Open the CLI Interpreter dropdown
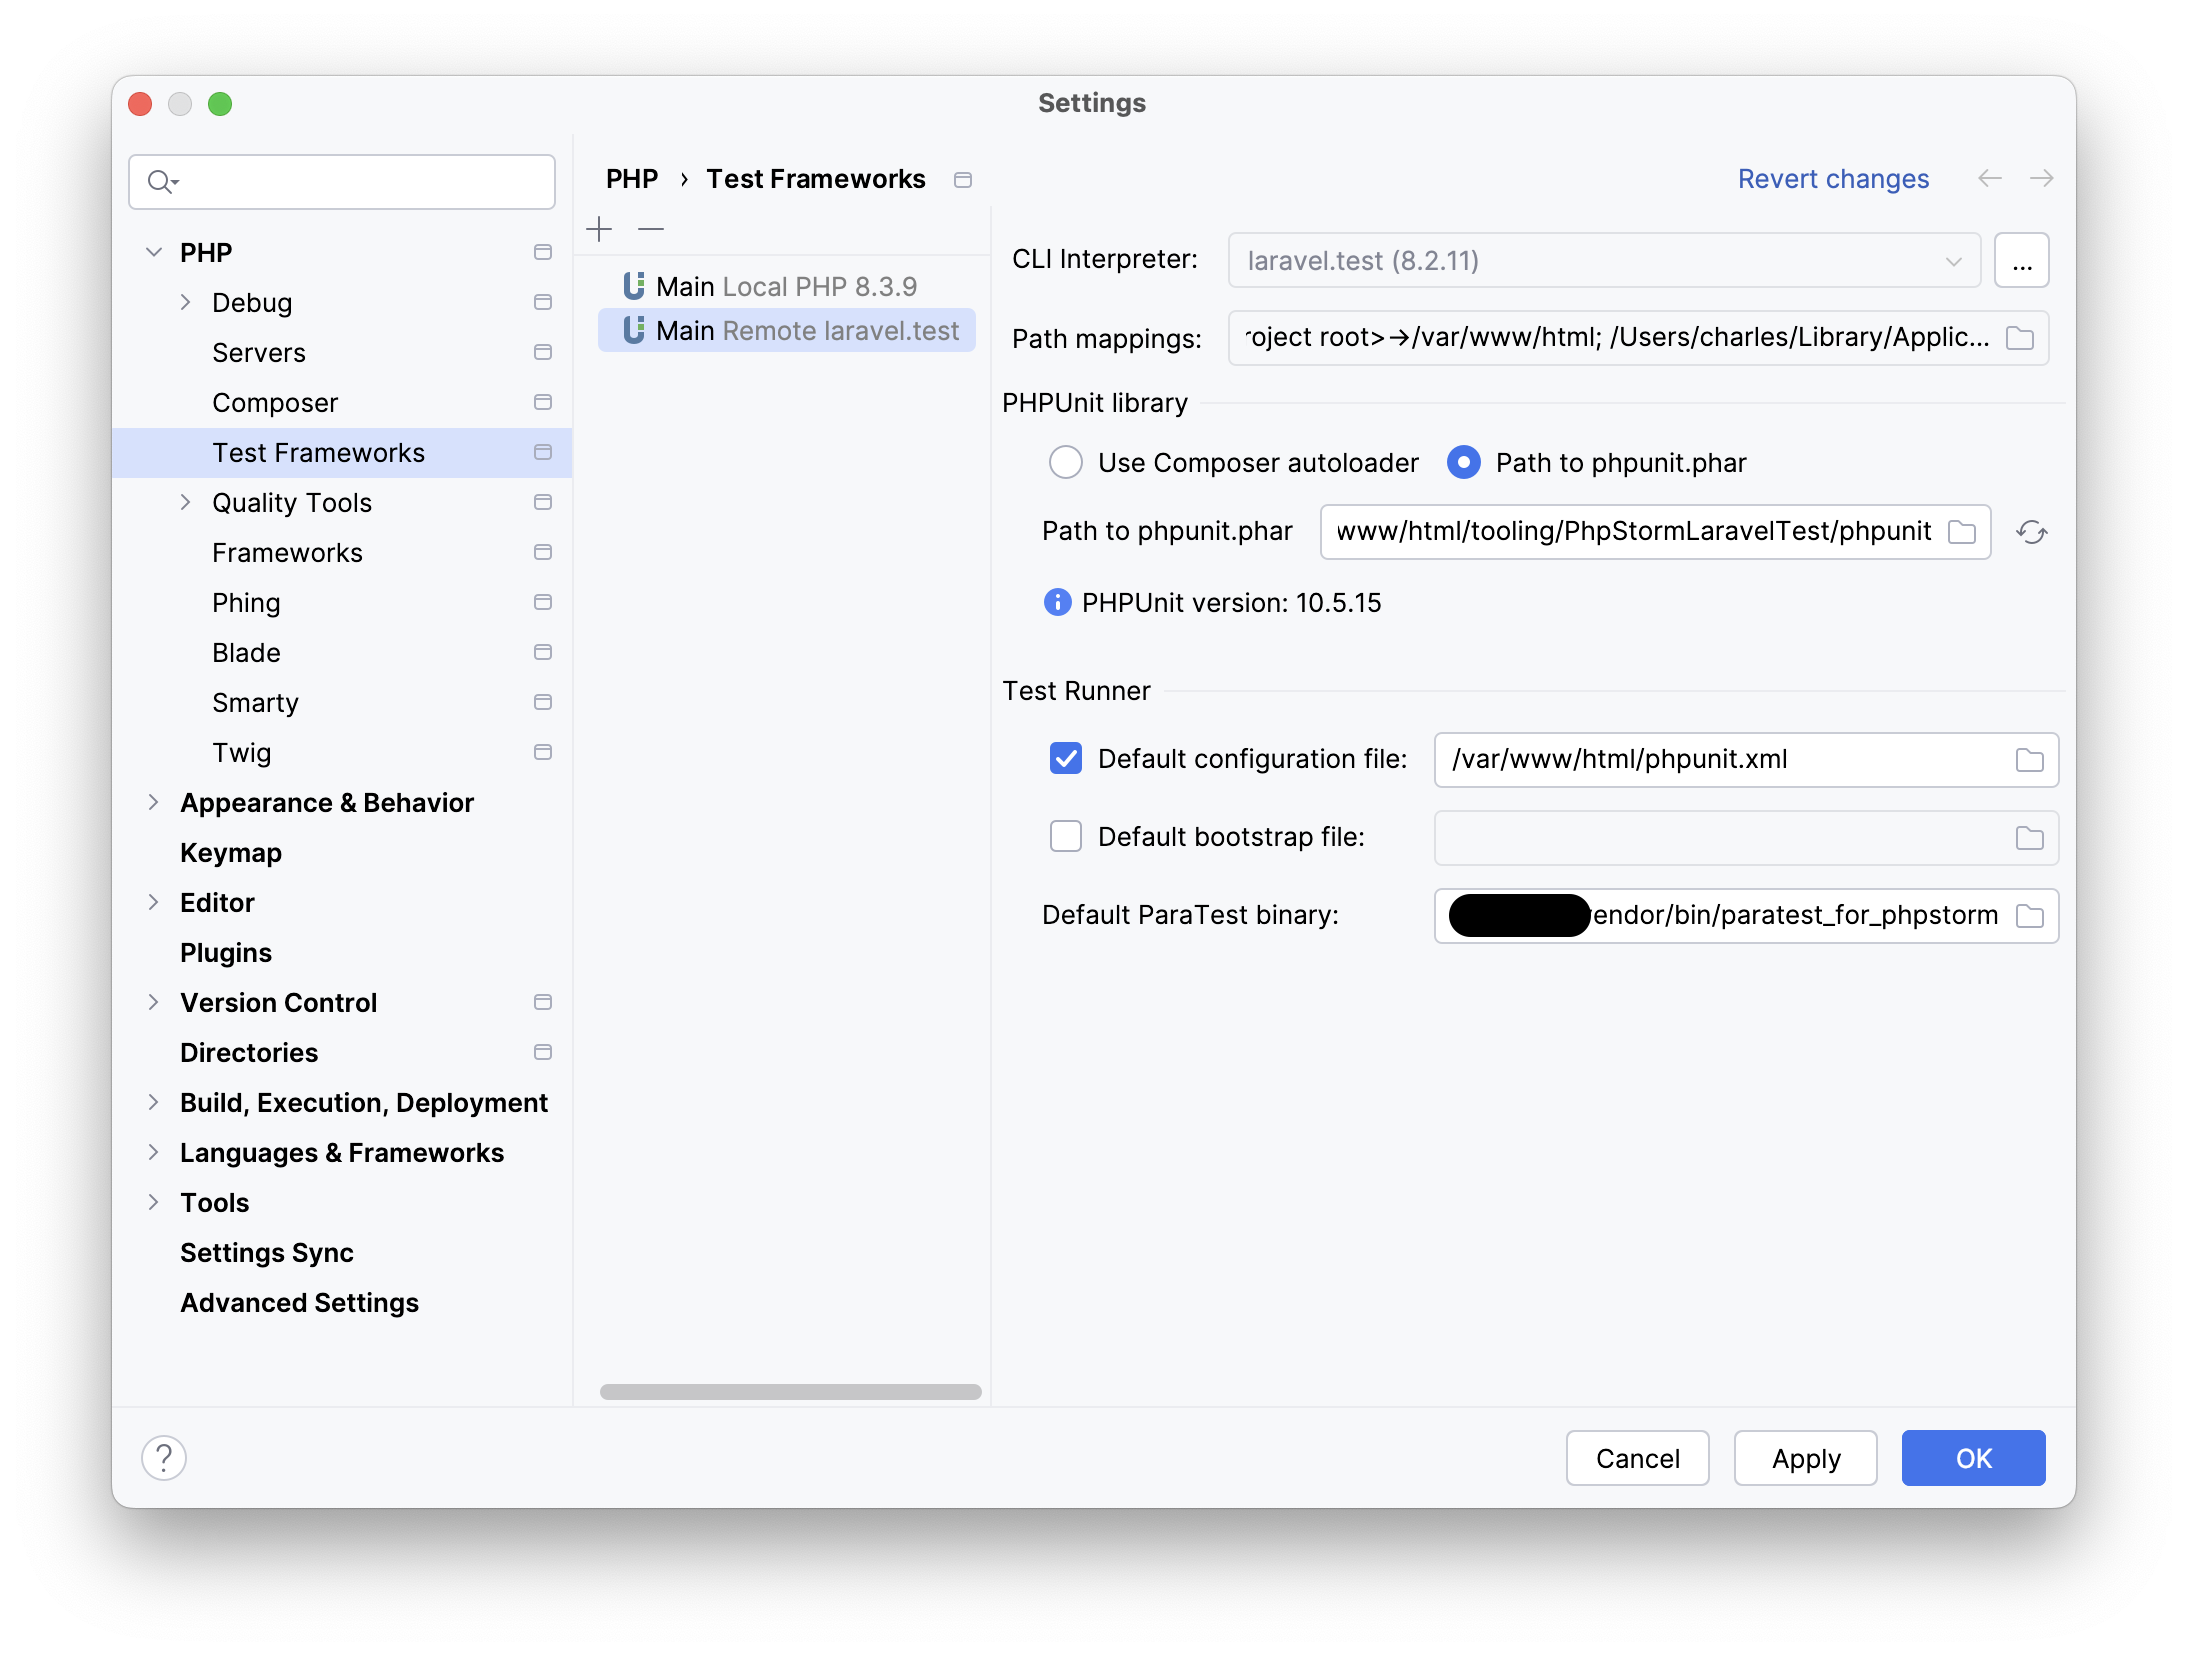Image resolution: width=2188 pixels, height=1656 pixels. click(1604, 260)
